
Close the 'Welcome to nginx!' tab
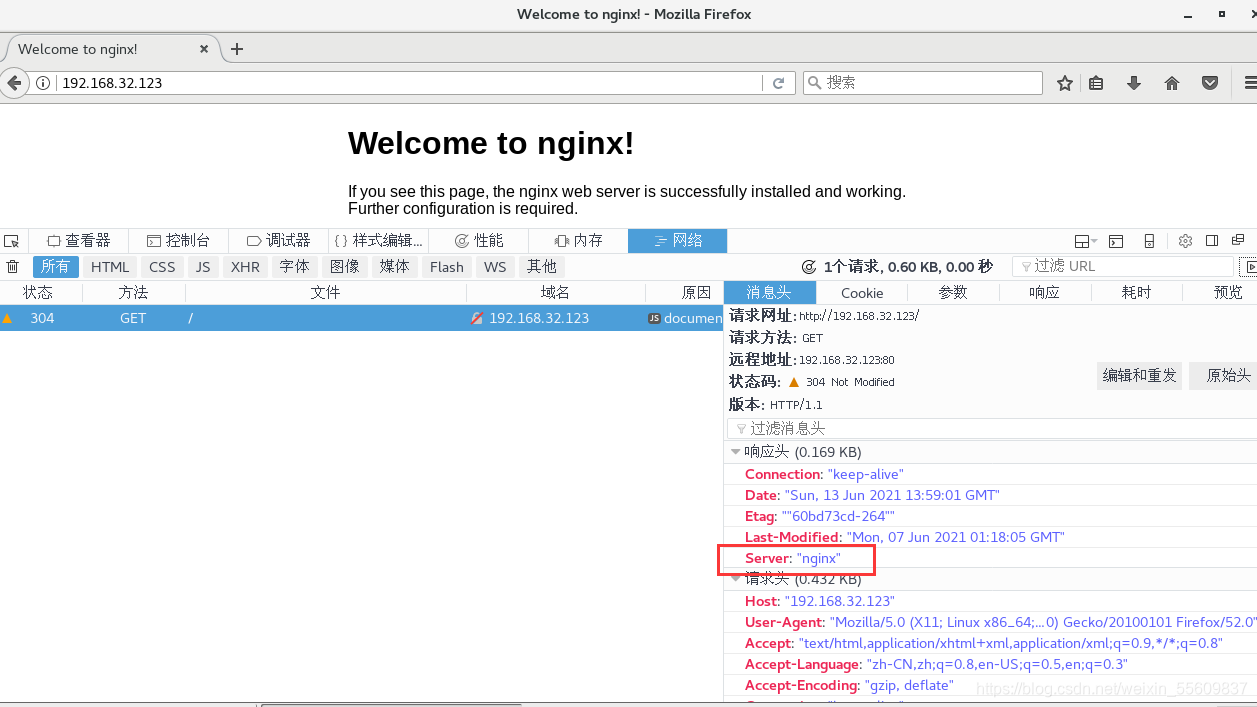204,49
